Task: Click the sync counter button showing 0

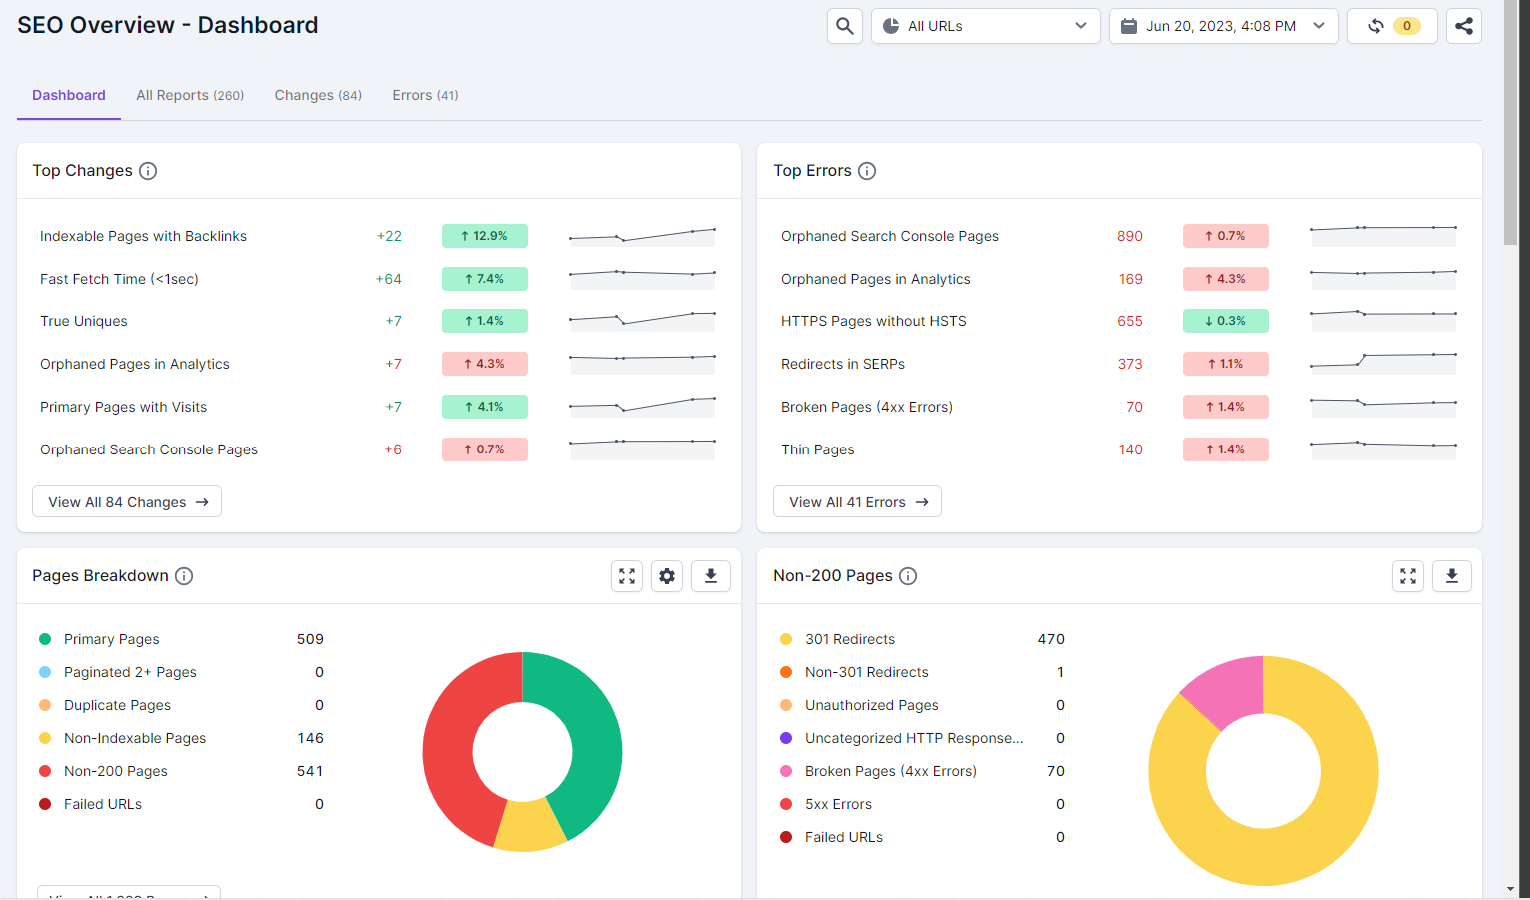Action: point(1392,26)
